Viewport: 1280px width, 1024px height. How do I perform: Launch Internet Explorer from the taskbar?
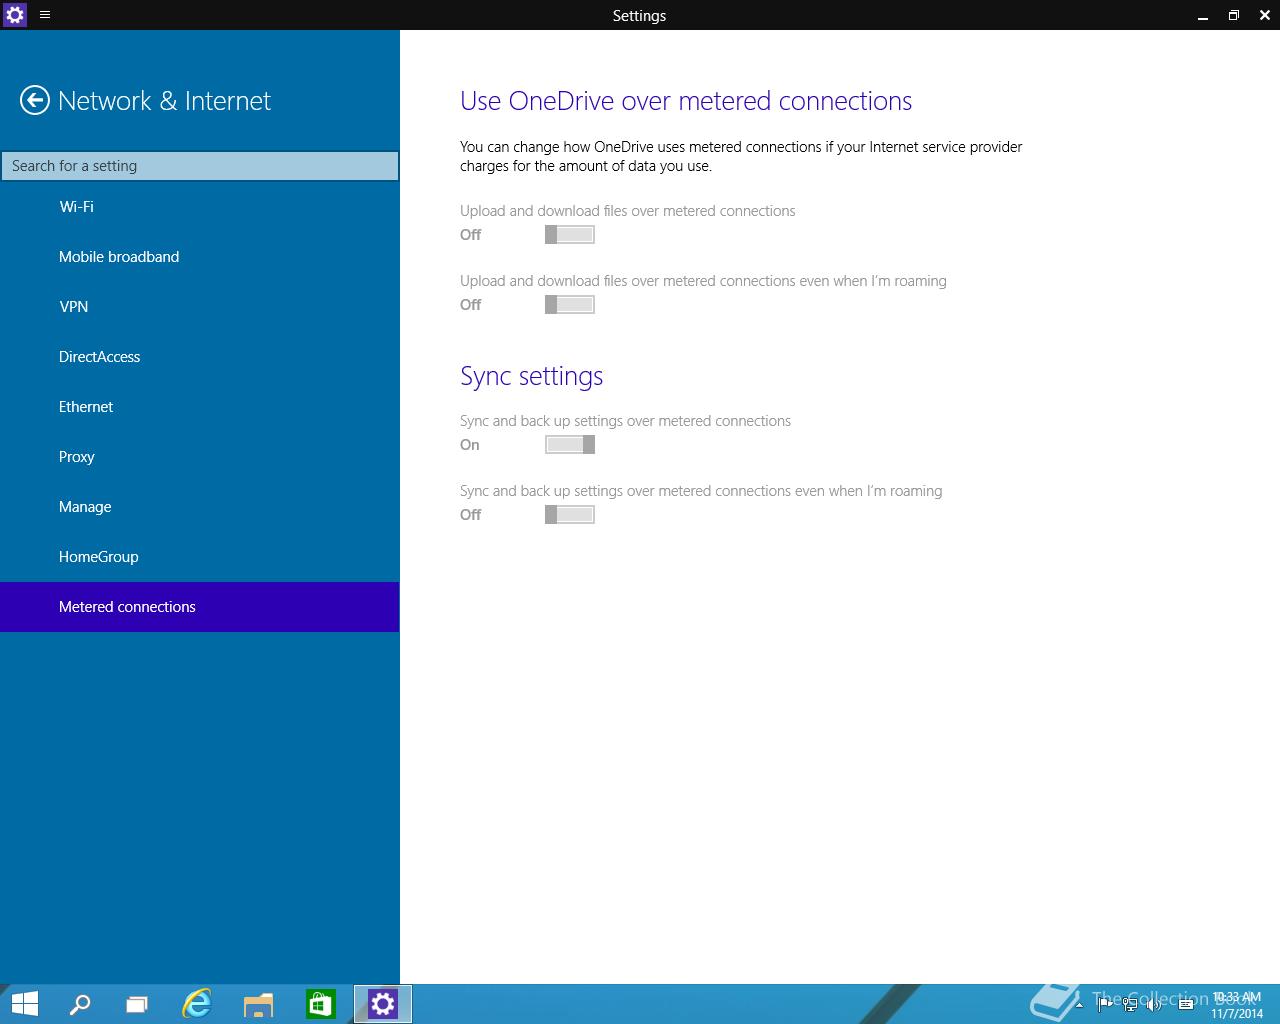[x=197, y=1004]
